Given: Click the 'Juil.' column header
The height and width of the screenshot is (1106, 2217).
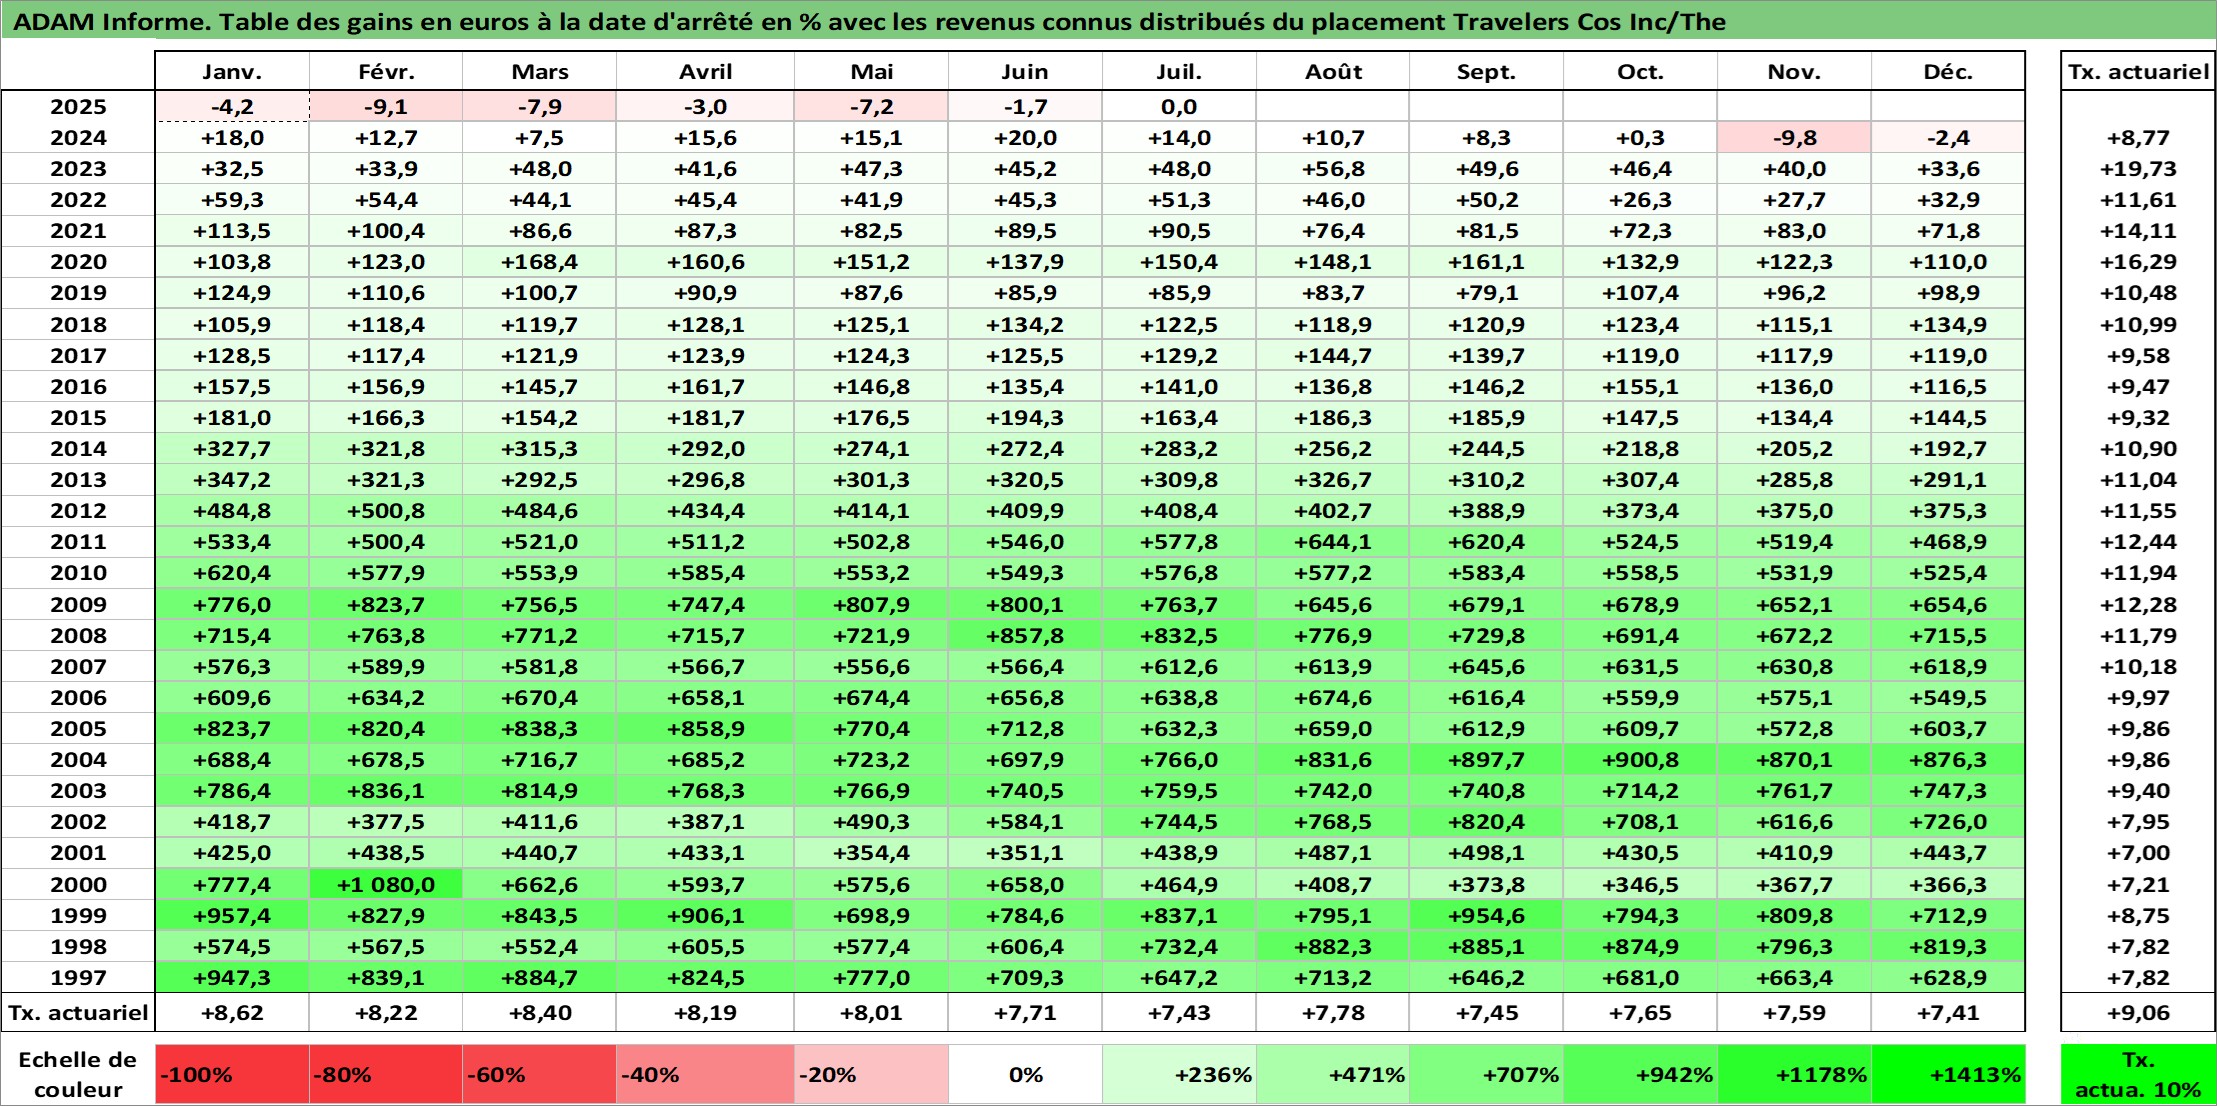Looking at the screenshot, I should coord(1179,71).
